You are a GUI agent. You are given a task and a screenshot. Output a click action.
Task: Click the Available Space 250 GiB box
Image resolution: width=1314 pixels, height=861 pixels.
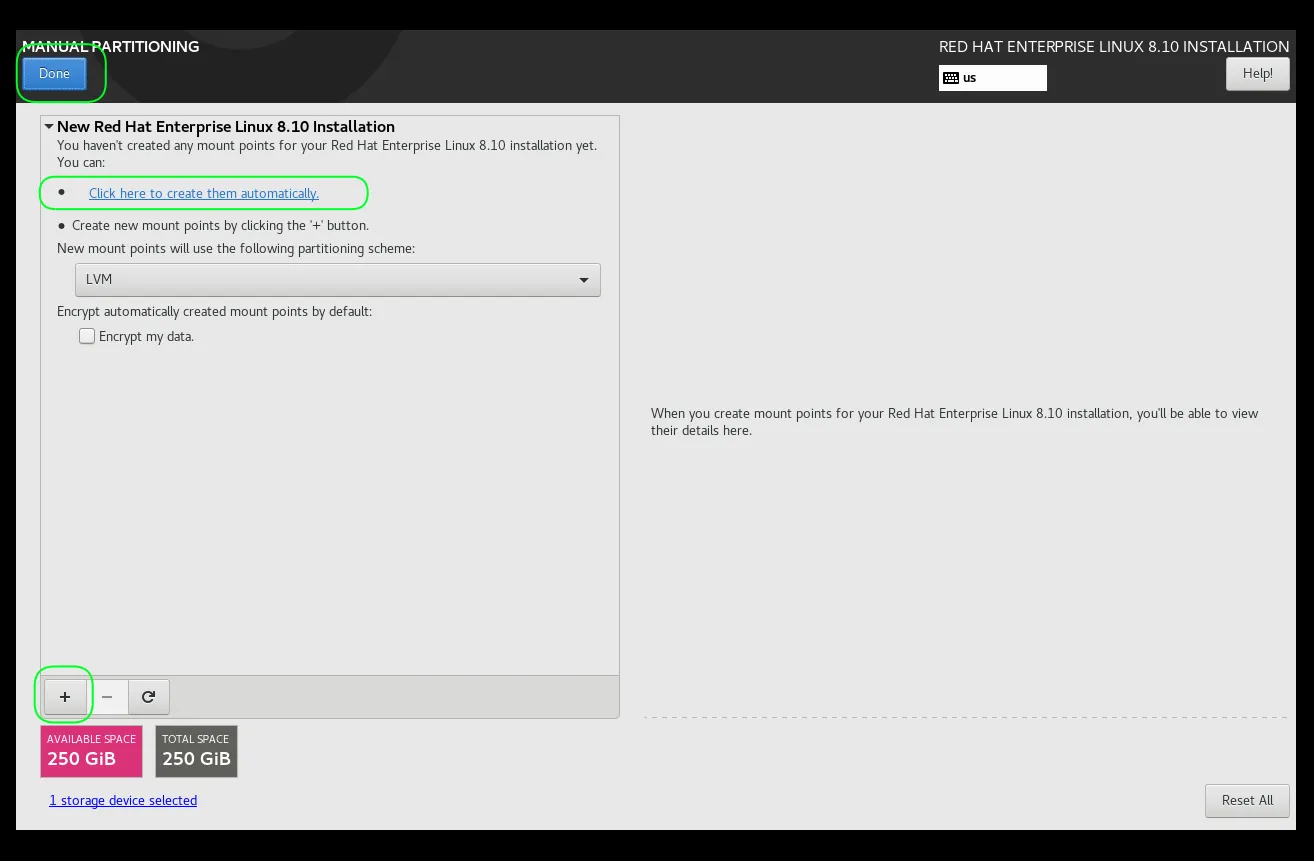coord(91,751)
